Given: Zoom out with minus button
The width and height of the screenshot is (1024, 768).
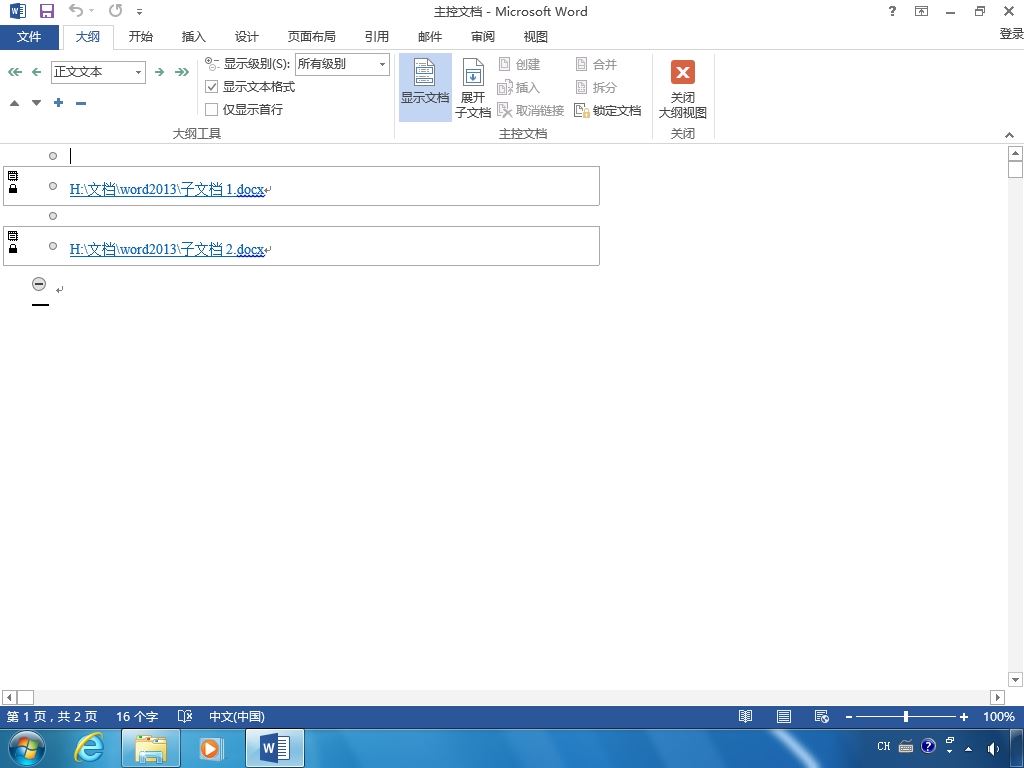Looking at the screenshot, I should (848, 717).
